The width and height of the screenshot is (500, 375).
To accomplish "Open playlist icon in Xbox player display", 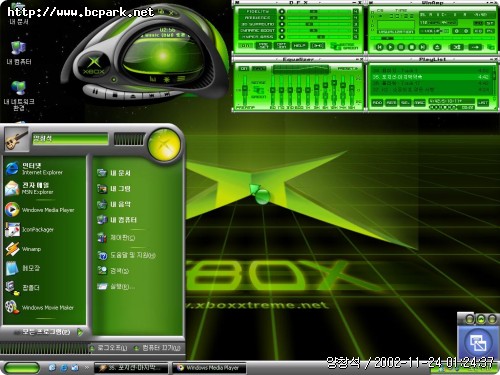I will (181, 79).
